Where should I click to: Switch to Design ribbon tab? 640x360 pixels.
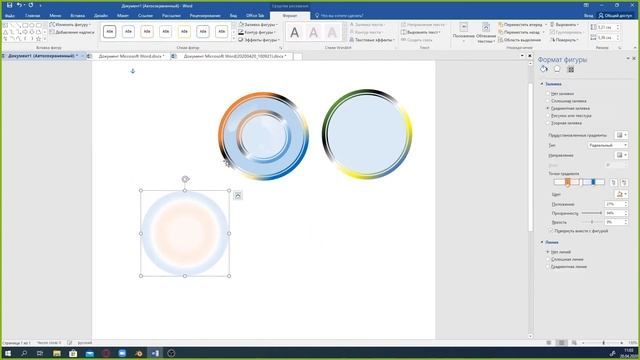[x=101, y=16]
